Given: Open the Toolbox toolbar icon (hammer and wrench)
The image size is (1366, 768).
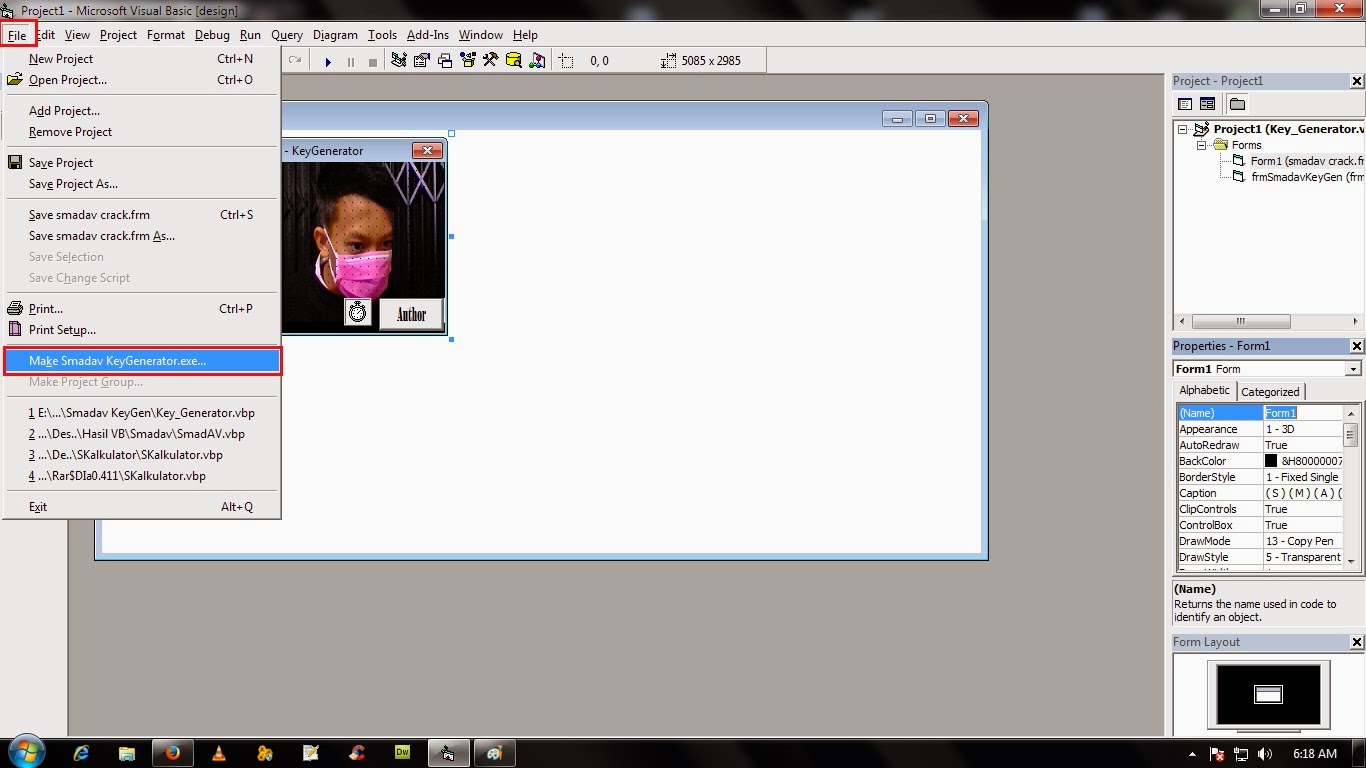Looking at the screenshot, I should tap(490, 60).
